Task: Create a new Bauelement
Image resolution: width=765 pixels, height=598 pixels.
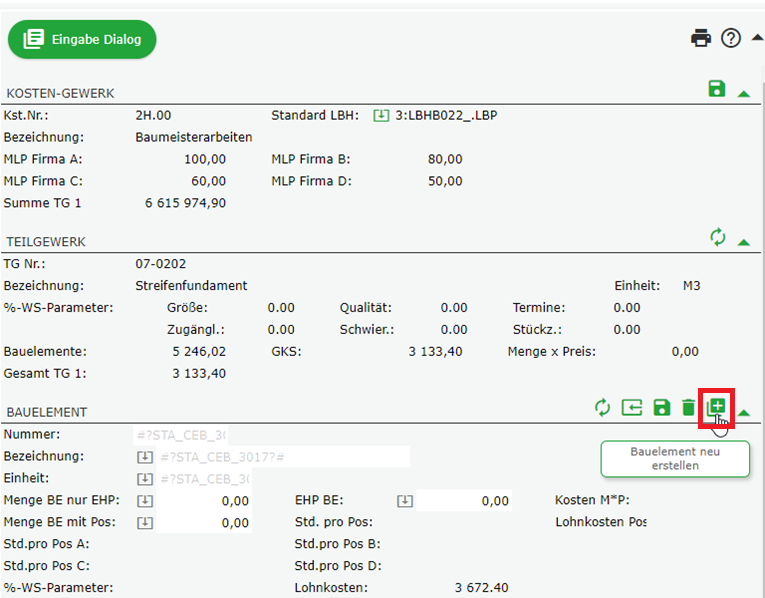Action: coord(716,407)
